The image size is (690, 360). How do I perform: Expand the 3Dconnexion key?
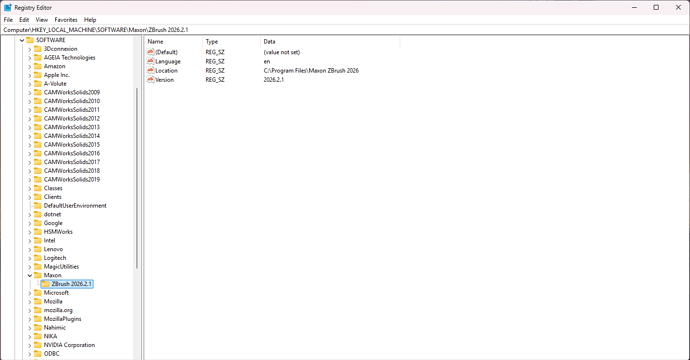pos(30,49)
